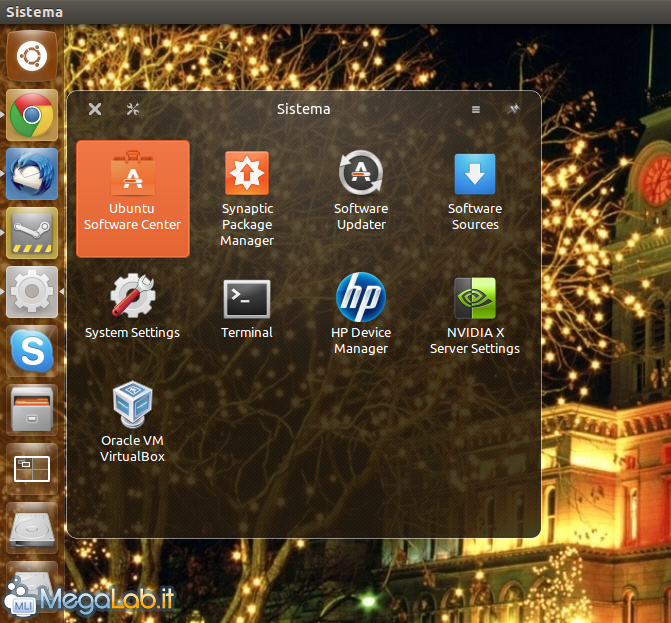Open Software Updater
Image resolution: width=671 pixels, height=623 pixels.
361,190
